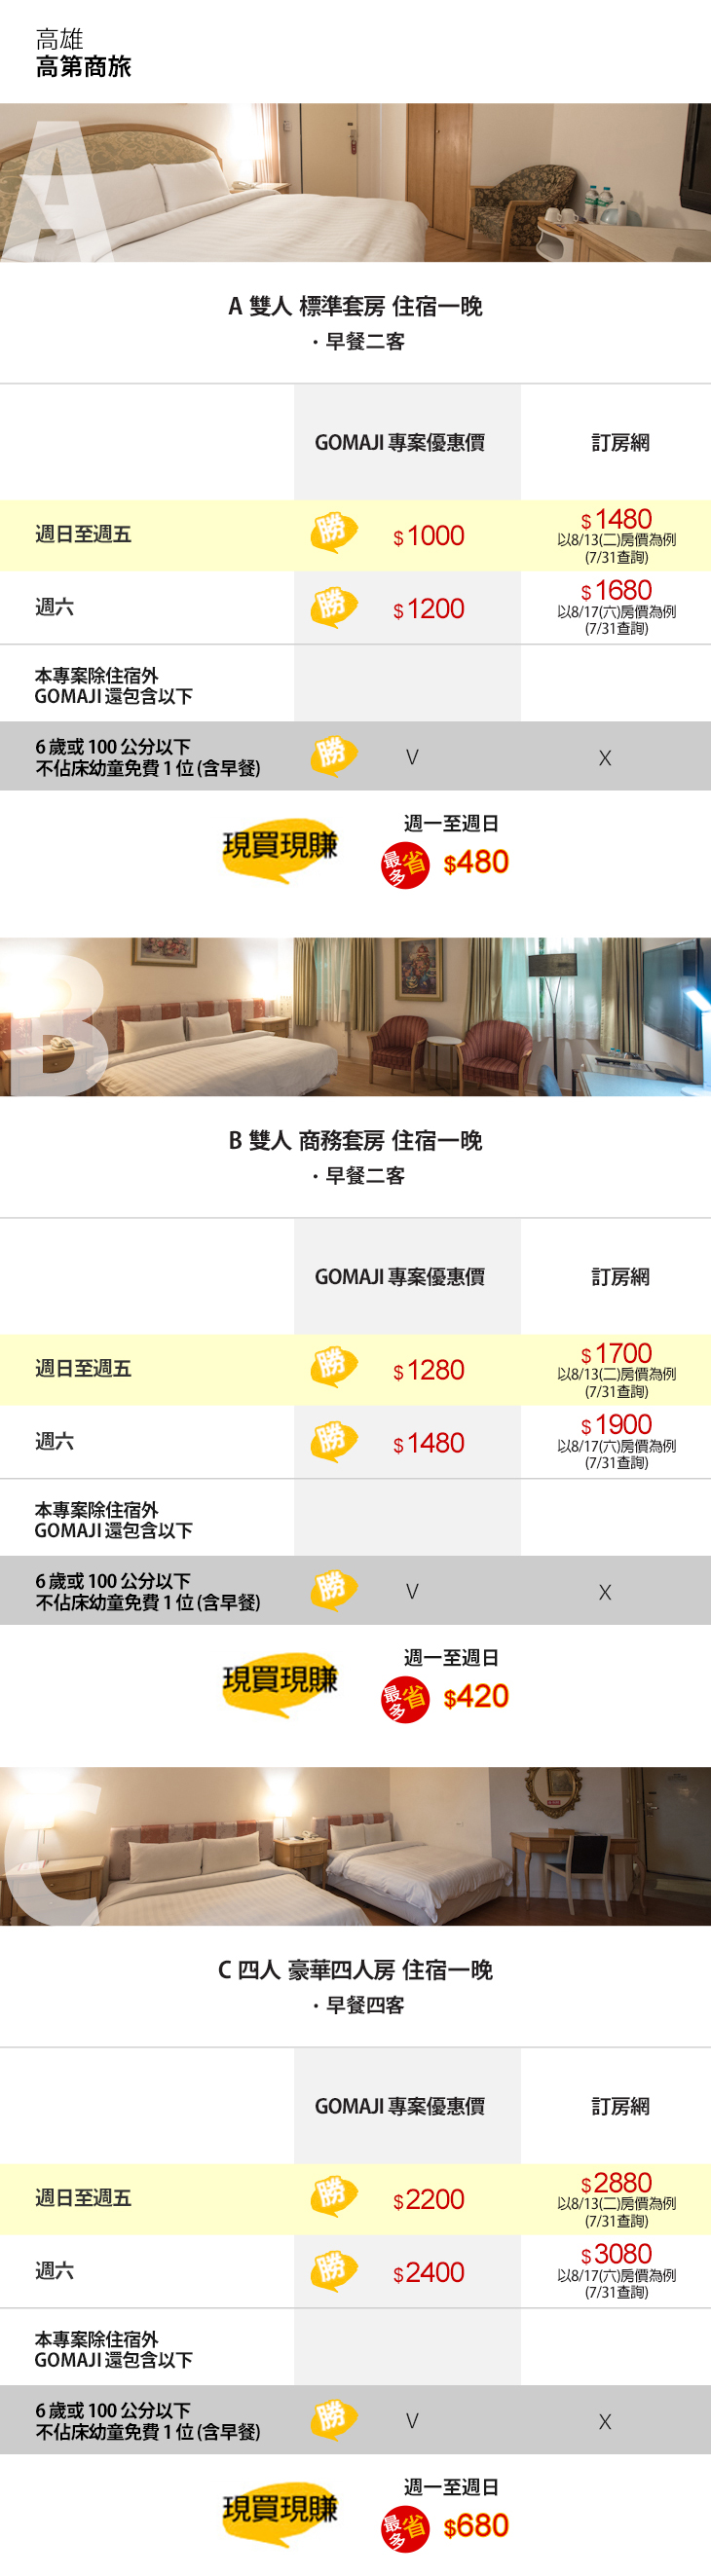This screenshot has height=2576, width=711.
Task: Click the 勝 badge beside the $1000 price
Action: (x=333, y=532)
